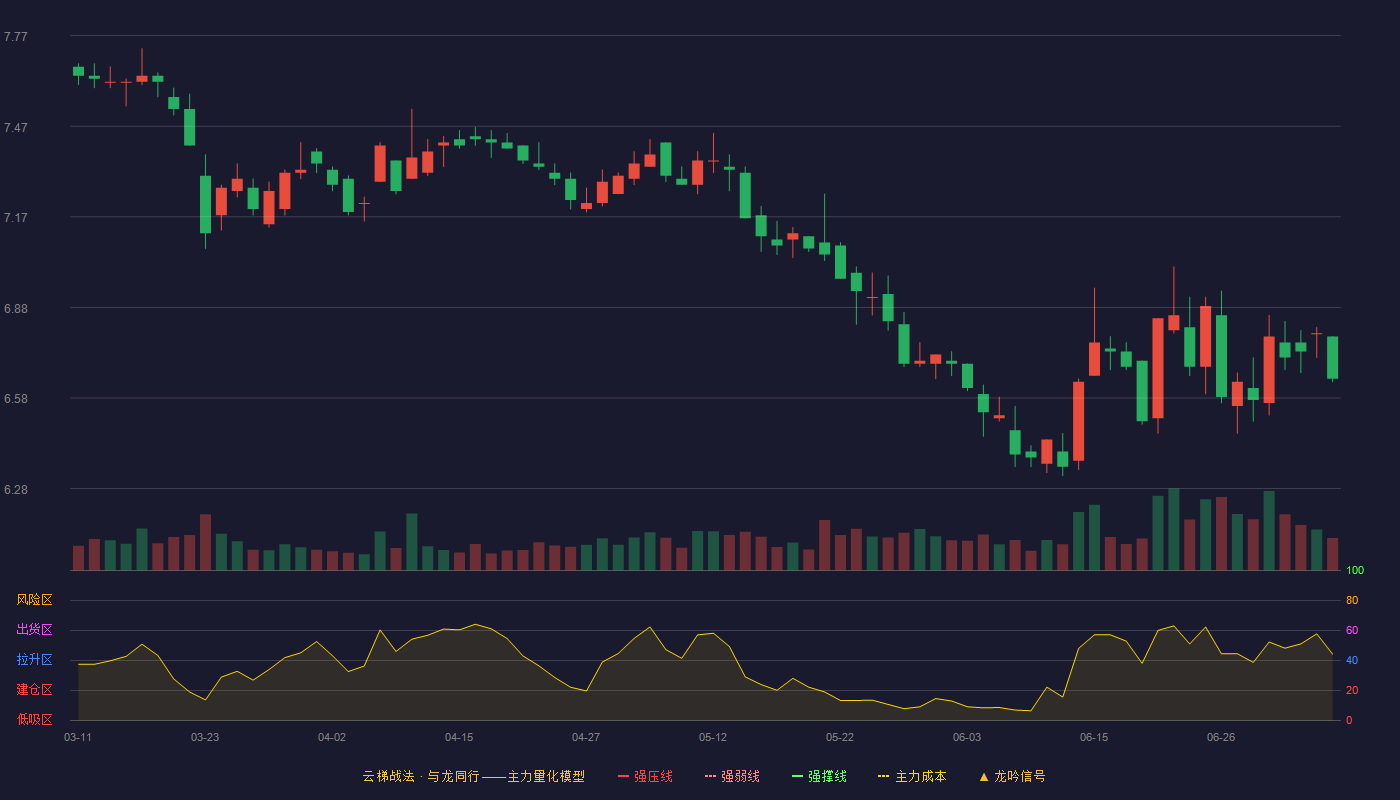Click the 05-22 date label

click(x=840, y=737)
